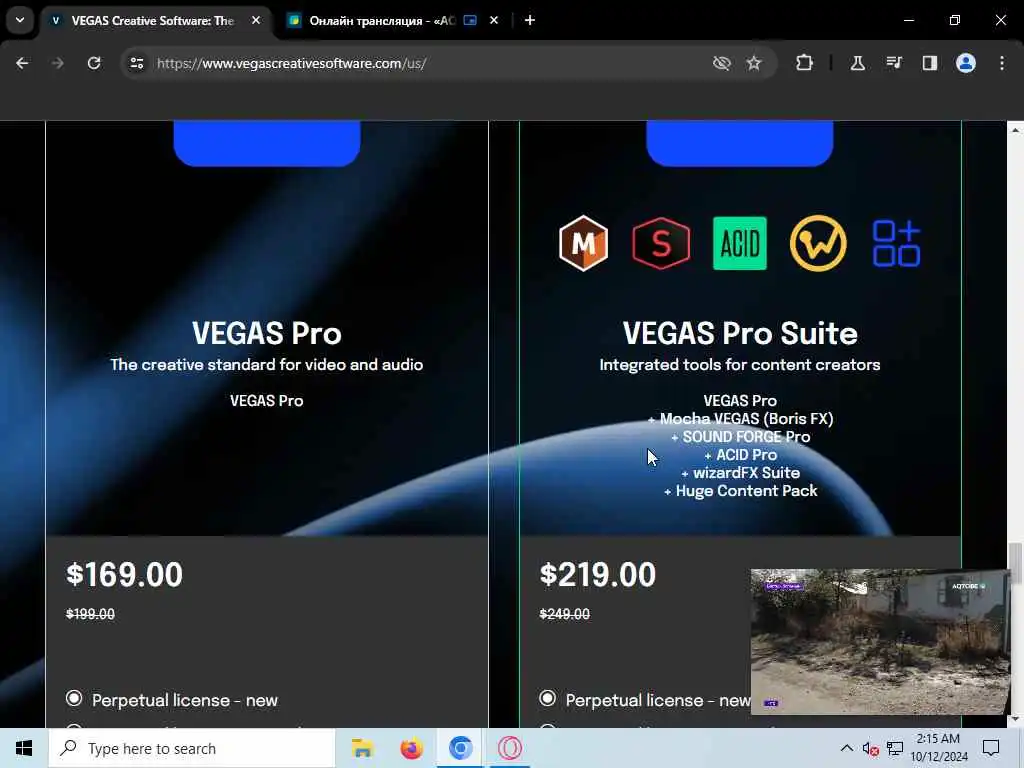The width and height of the screenshot is (1024, 768).
Task: Click the scrollbar up arrow
Action: (x=1015, y=130)
